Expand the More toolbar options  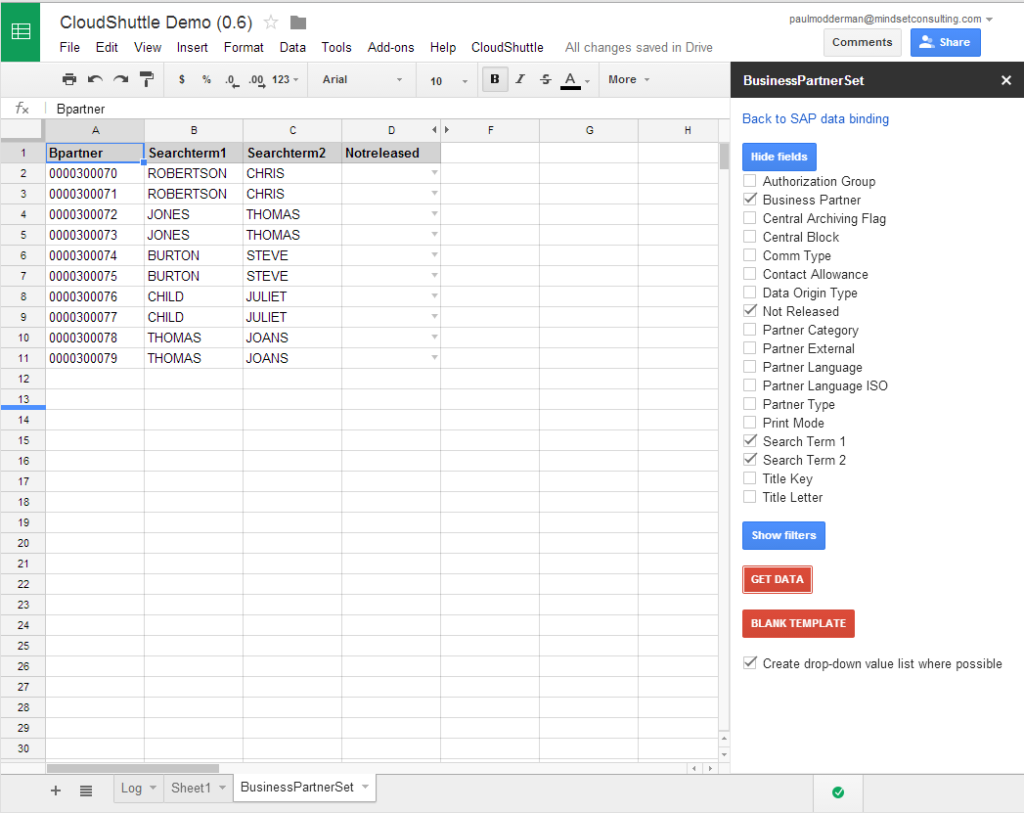[629, 80]
